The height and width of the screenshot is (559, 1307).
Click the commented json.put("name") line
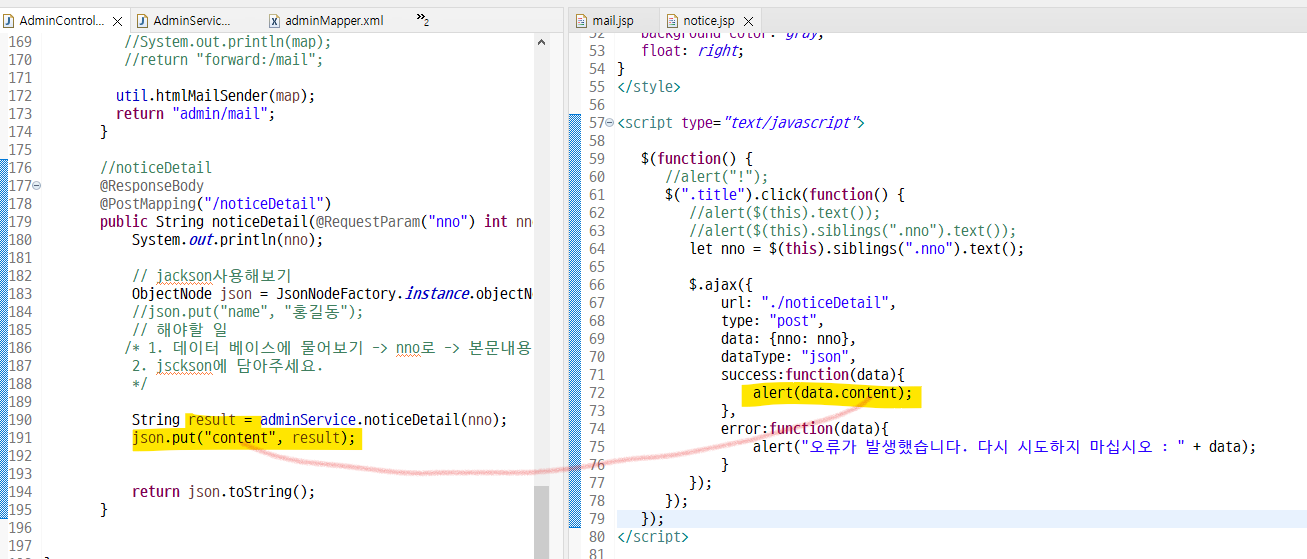coord(248,312)
